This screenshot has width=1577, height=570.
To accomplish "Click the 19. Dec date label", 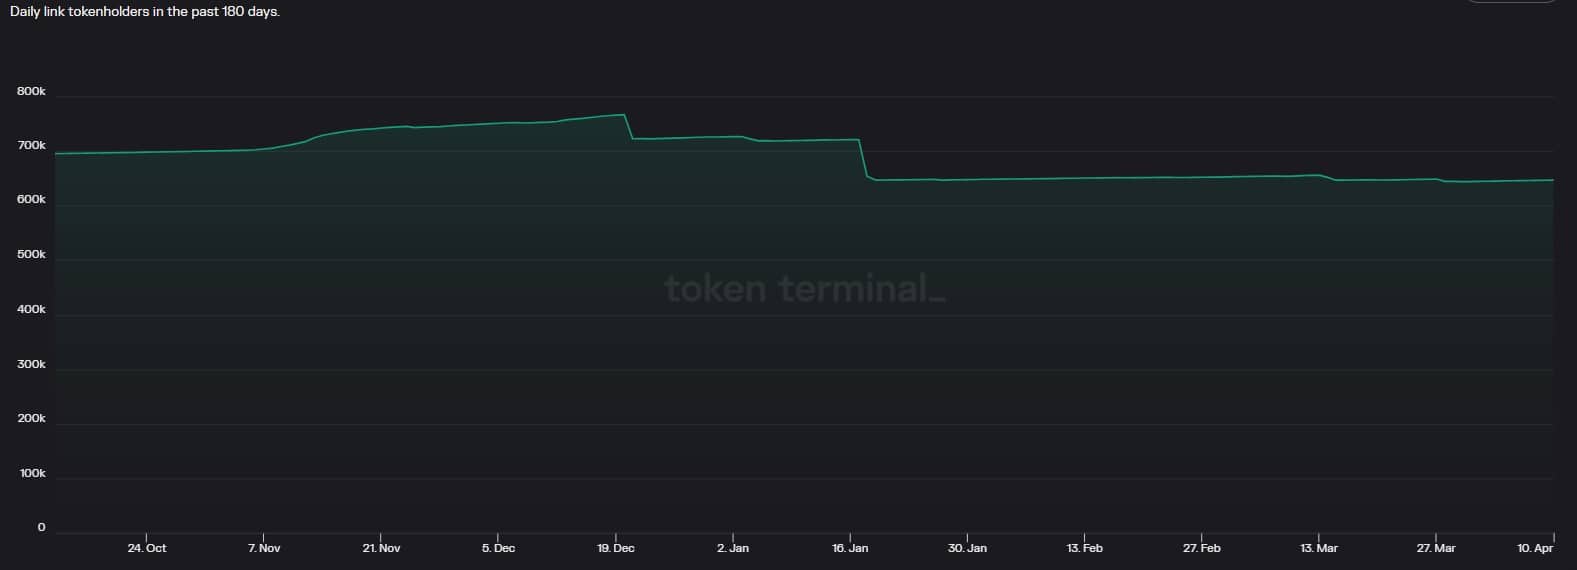I will point(616,549).
